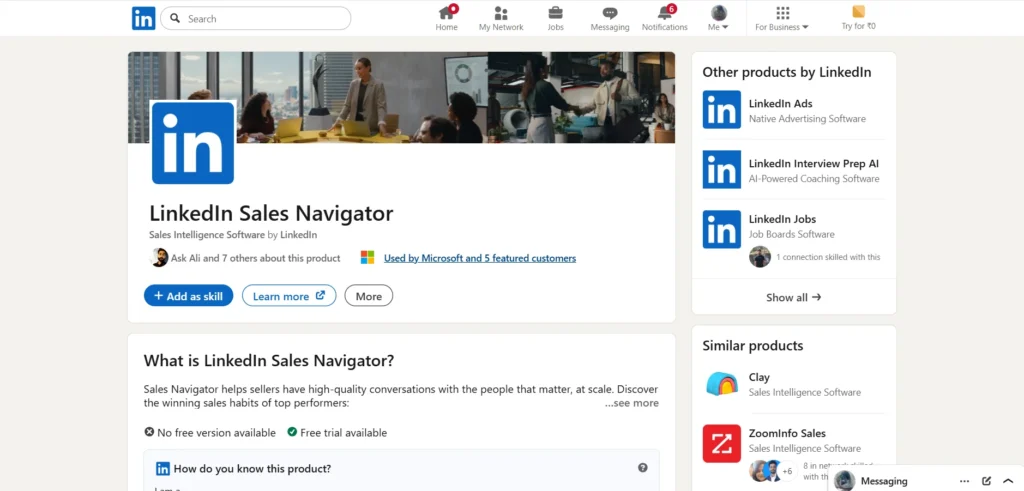Click LinkedIn icon beside How do you know

pyautogui.click(x=163, y=468)
